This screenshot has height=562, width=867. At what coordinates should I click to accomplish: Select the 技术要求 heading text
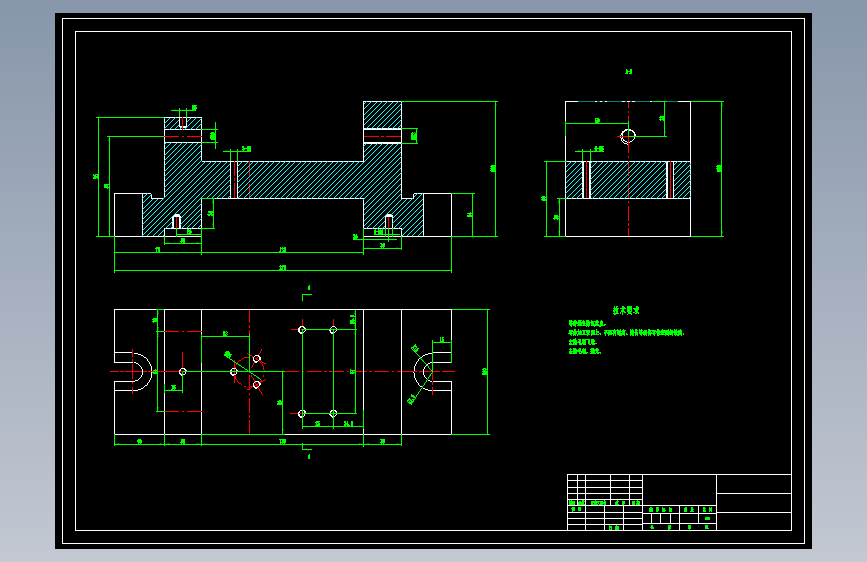pos(626,310)
